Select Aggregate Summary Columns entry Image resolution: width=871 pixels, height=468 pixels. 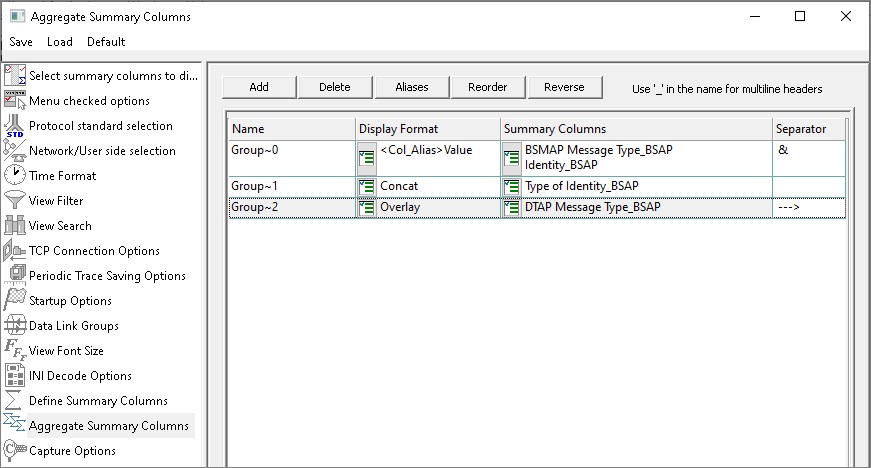(x=109, y=425)
